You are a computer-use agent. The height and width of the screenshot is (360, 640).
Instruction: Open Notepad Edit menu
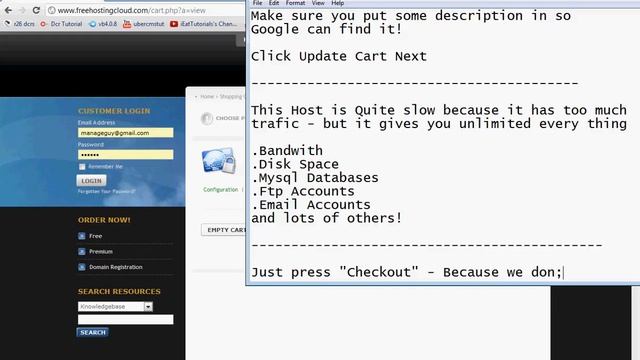[x=274, y=3]
